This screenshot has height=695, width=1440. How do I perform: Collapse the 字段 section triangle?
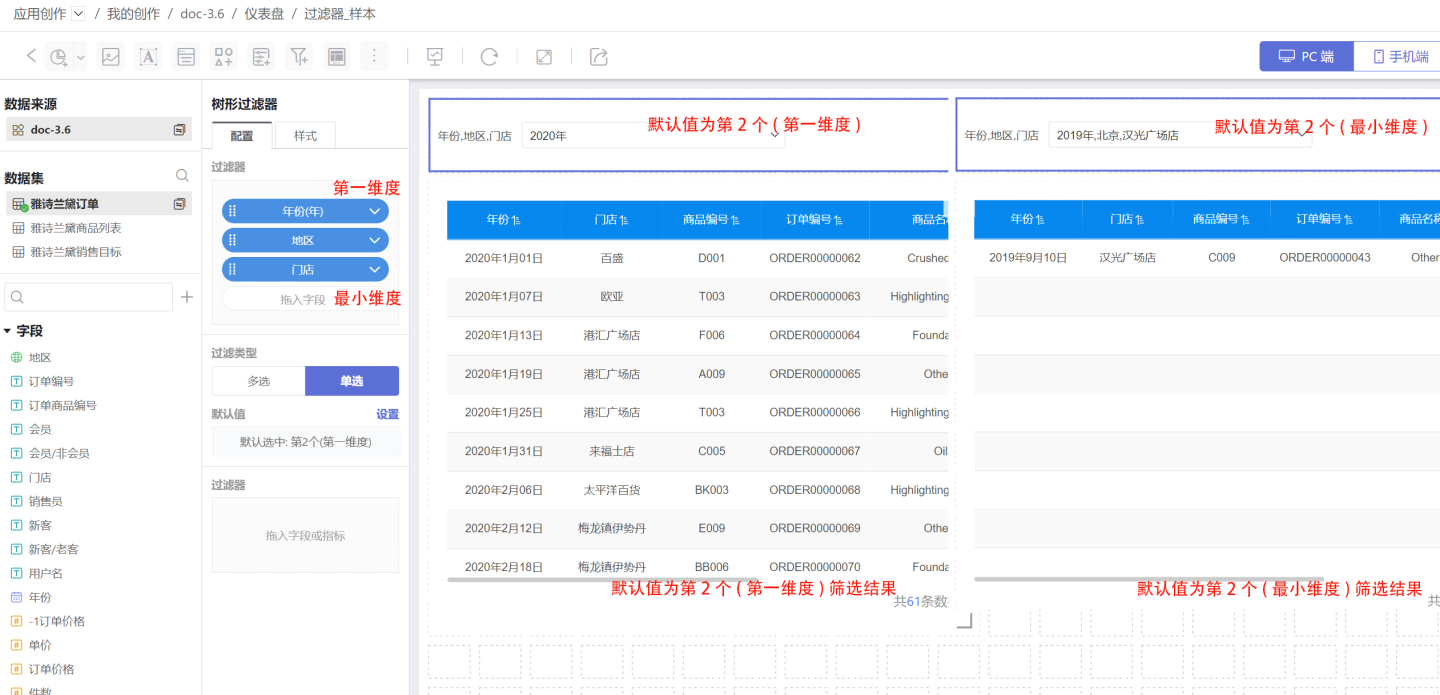click(8, 331)
